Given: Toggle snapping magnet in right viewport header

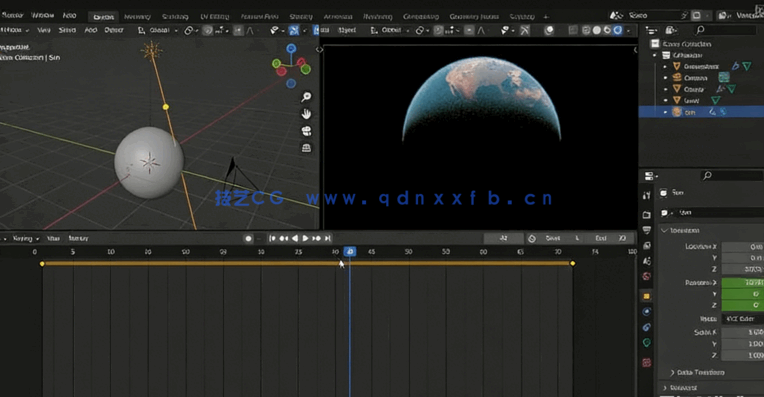Looking at the screenshot, I should pyautogui.click(x=439, y=31).
